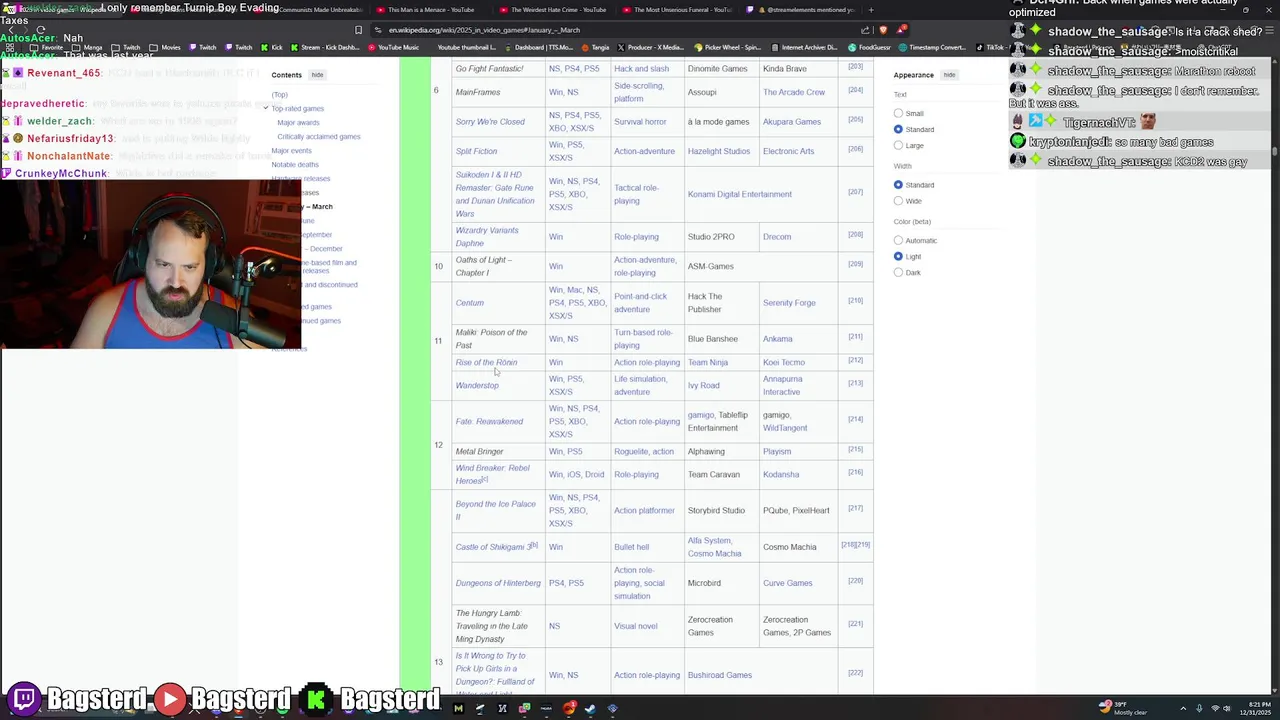This screenshot has width=1280, height=720.
Task: Open citation reference [212]
Action: point(855,360)
